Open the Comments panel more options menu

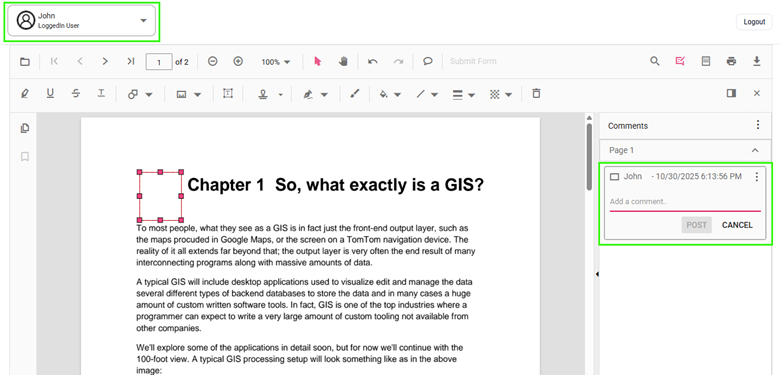(x=758, y=125)
